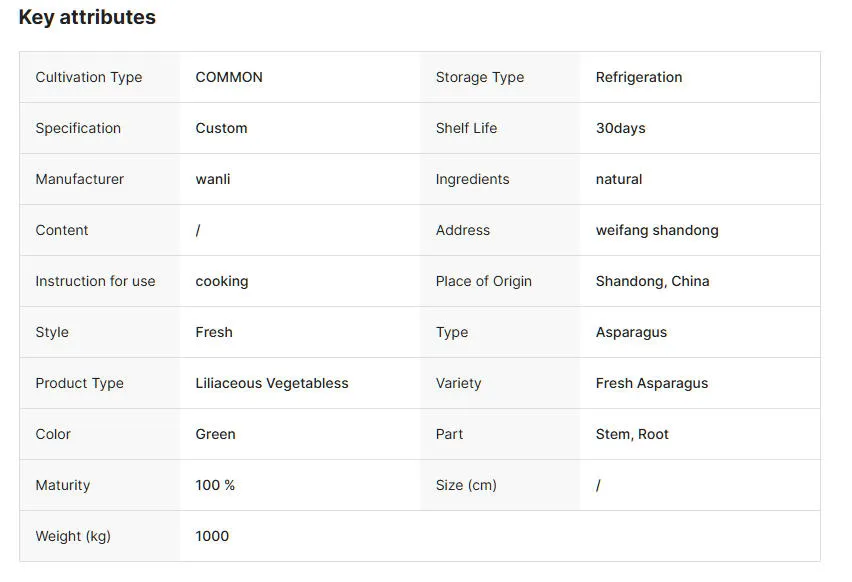This screenshot has height=582, width=852.
Task: Click the Style Fresh value
Action: click(x=214, y=332)
